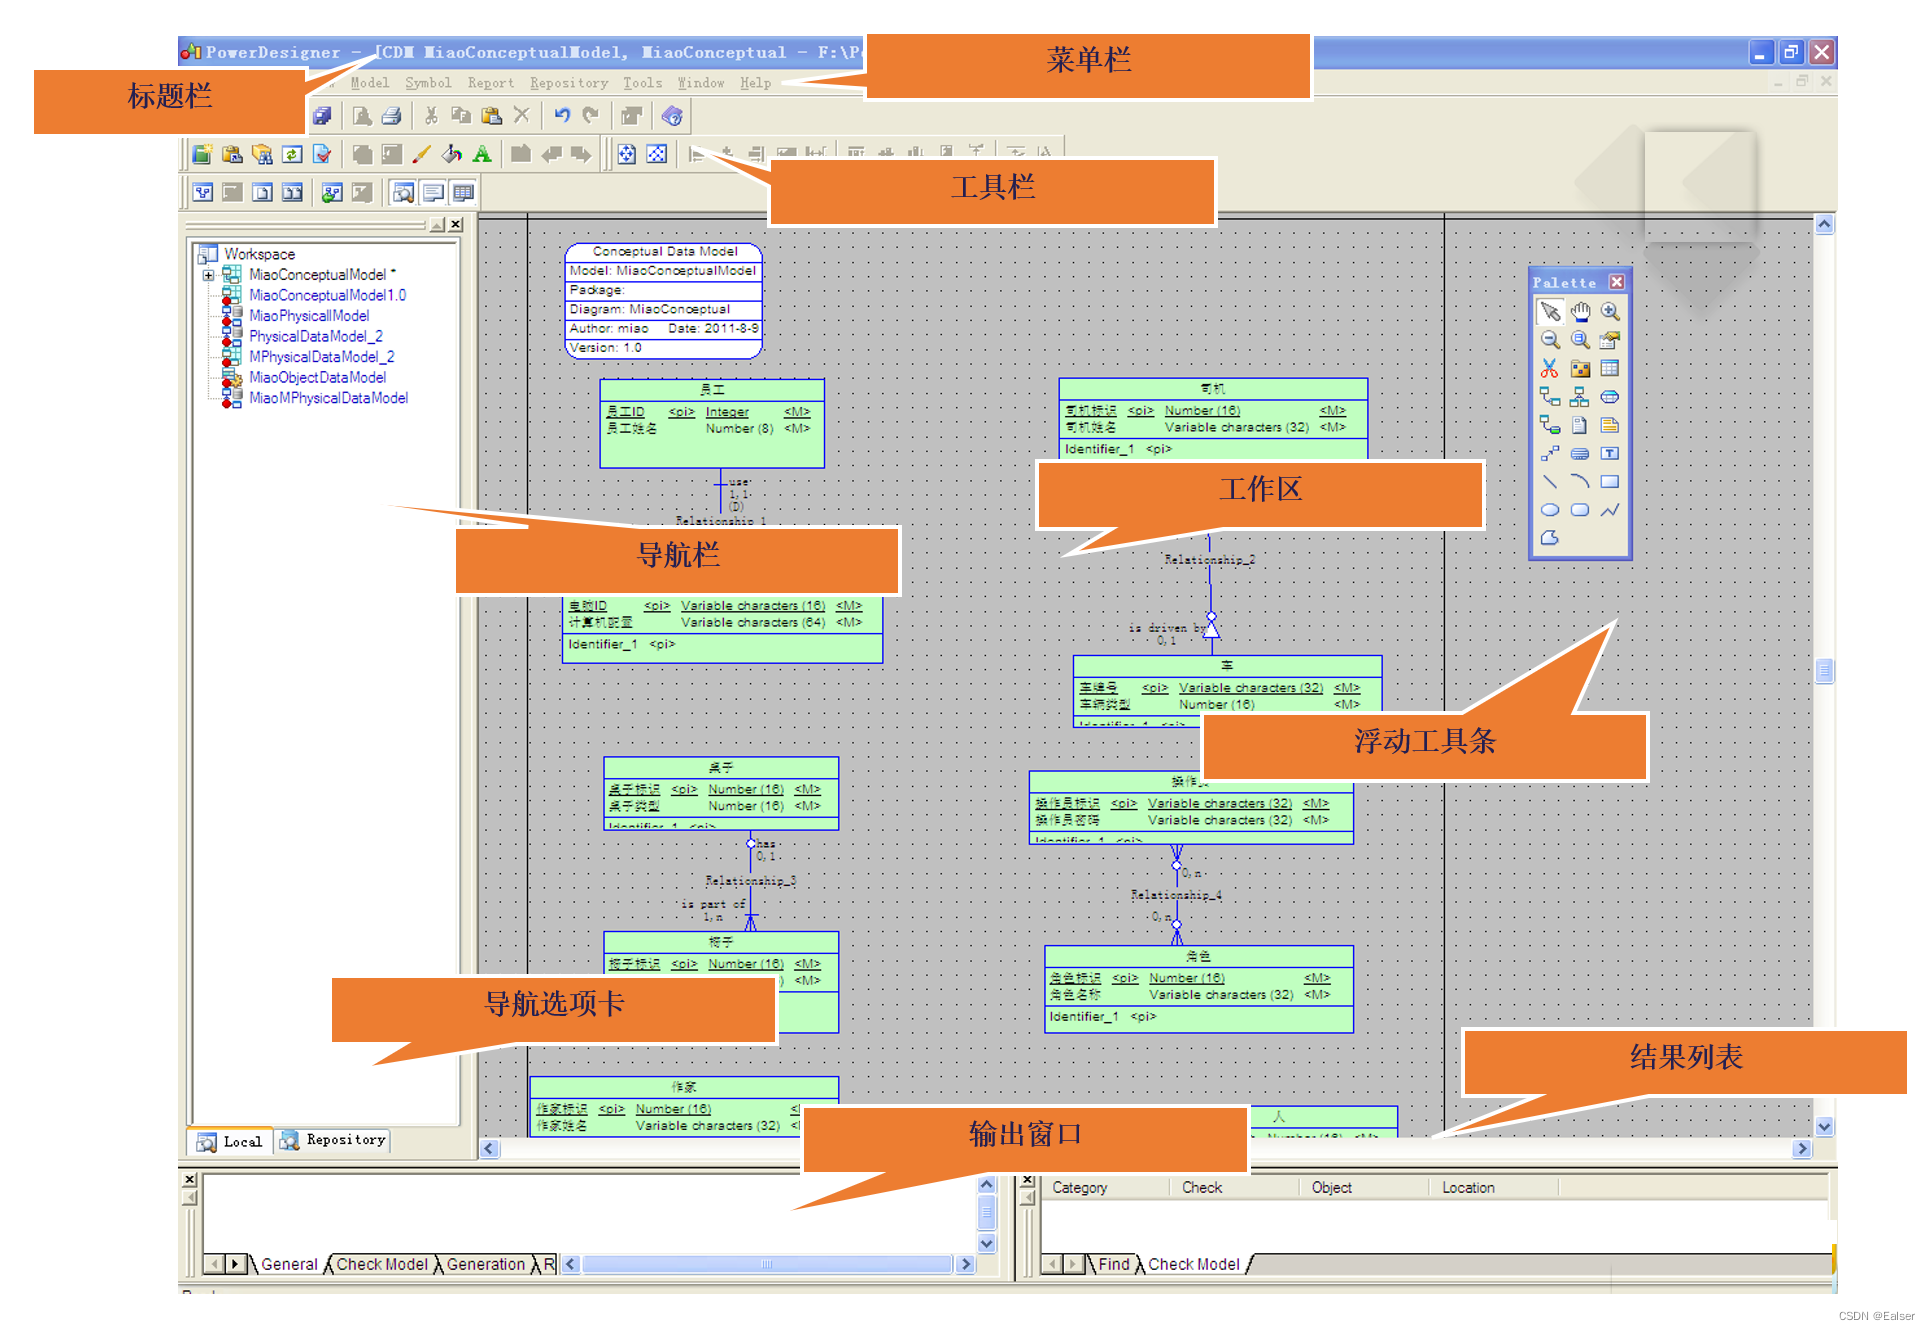Toggle the Browser view toolbar button
The width and height of the screenshot is (1930, 1330).
point(404,193)
